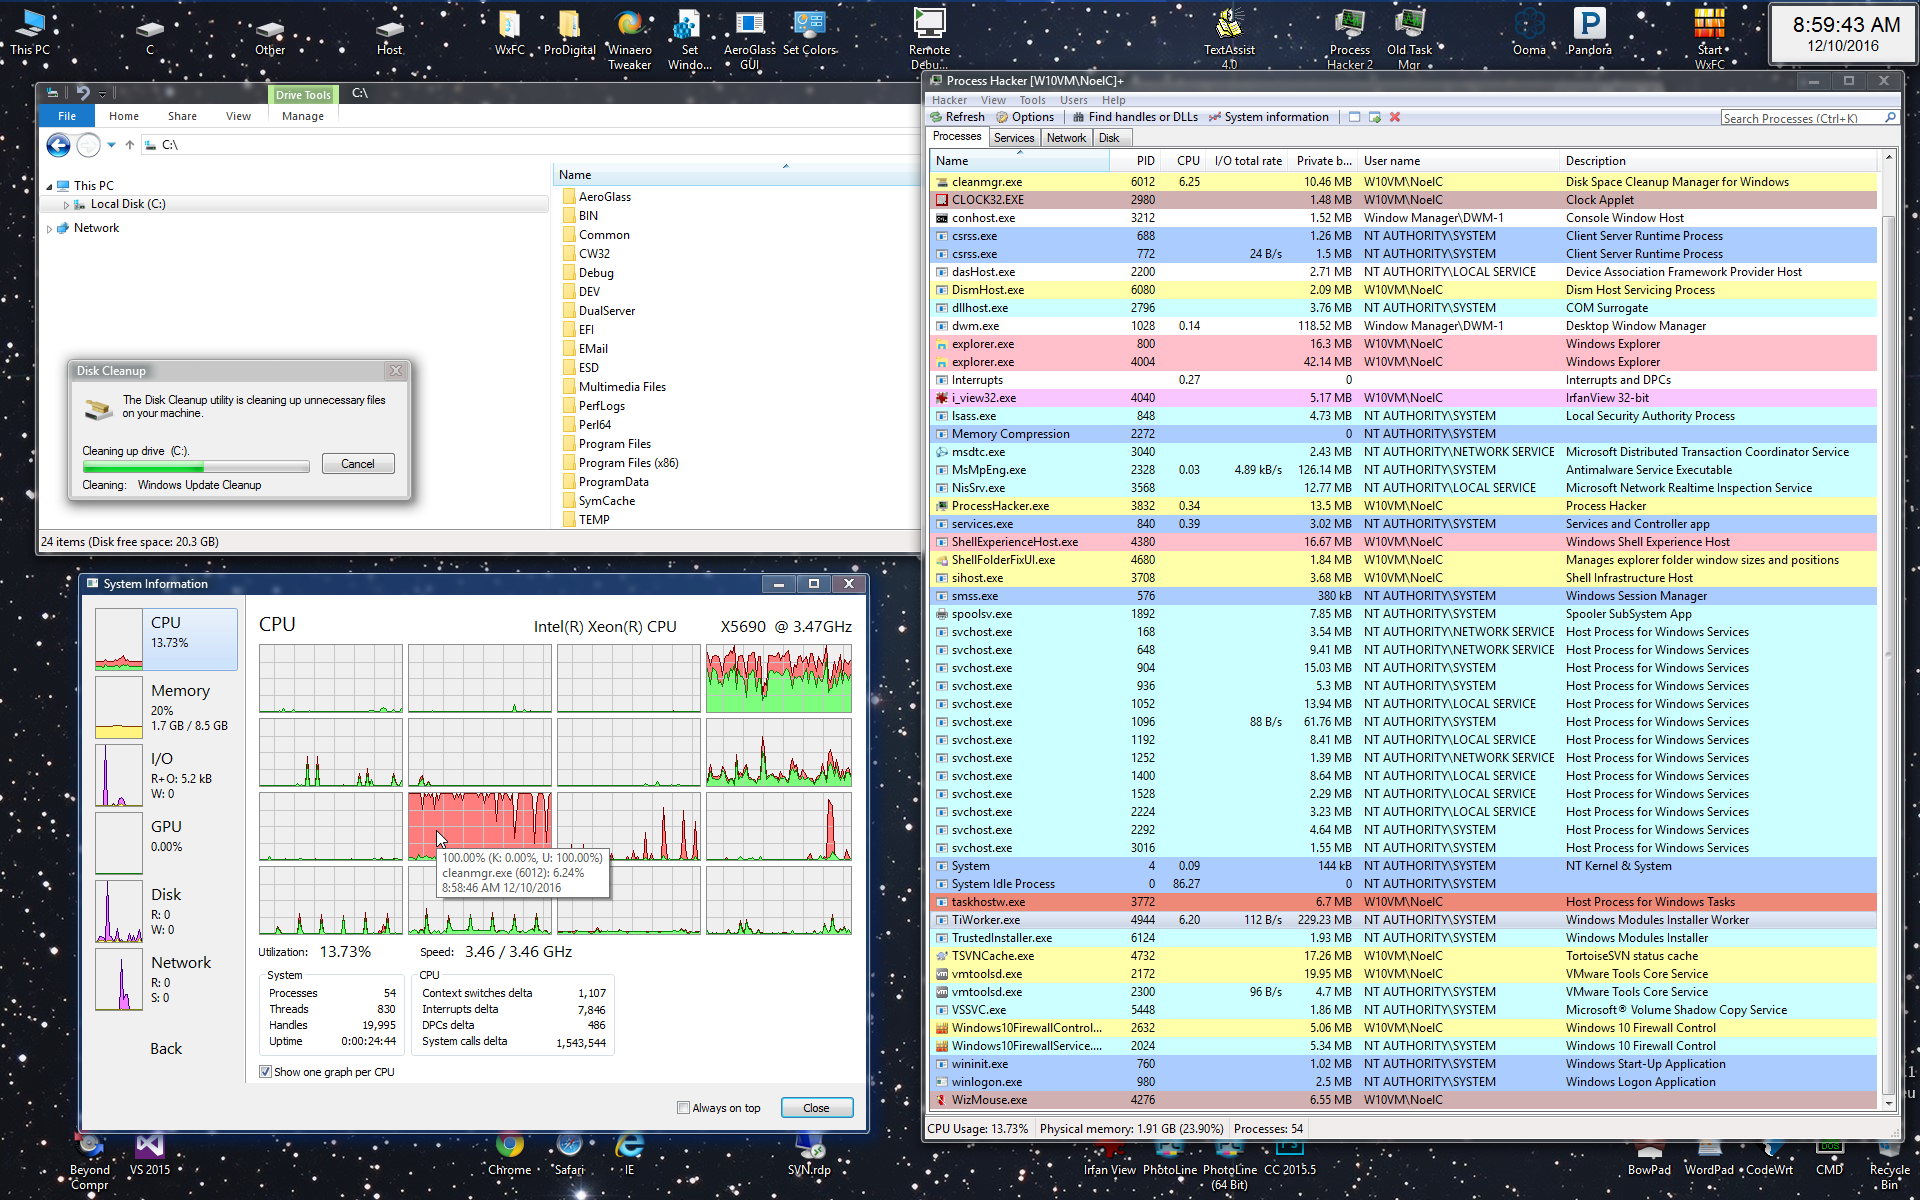Click the find window and thread icon
Viewport: 1920px width, 1200px height.
1375,117
